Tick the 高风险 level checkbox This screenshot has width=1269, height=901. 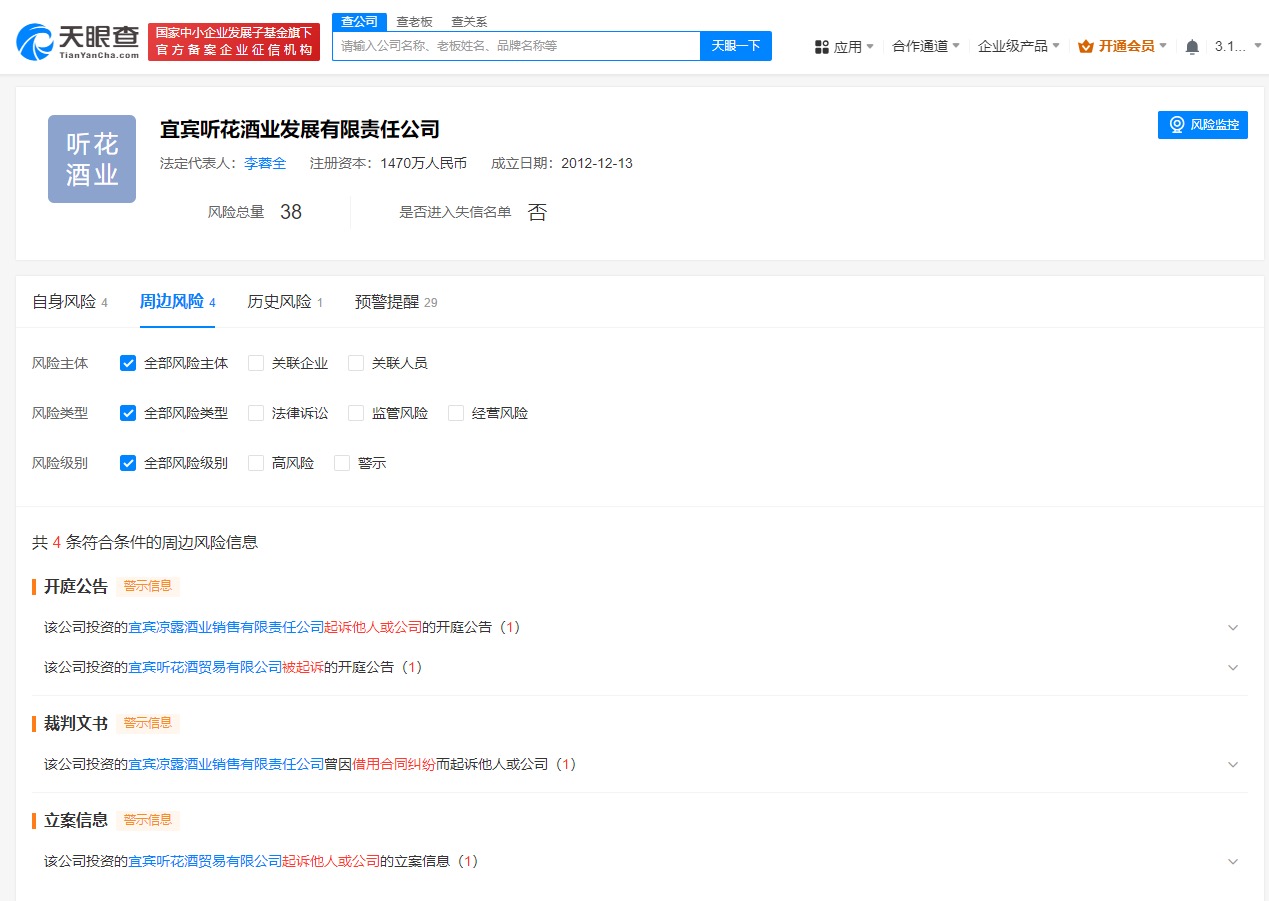coord(256,463)
